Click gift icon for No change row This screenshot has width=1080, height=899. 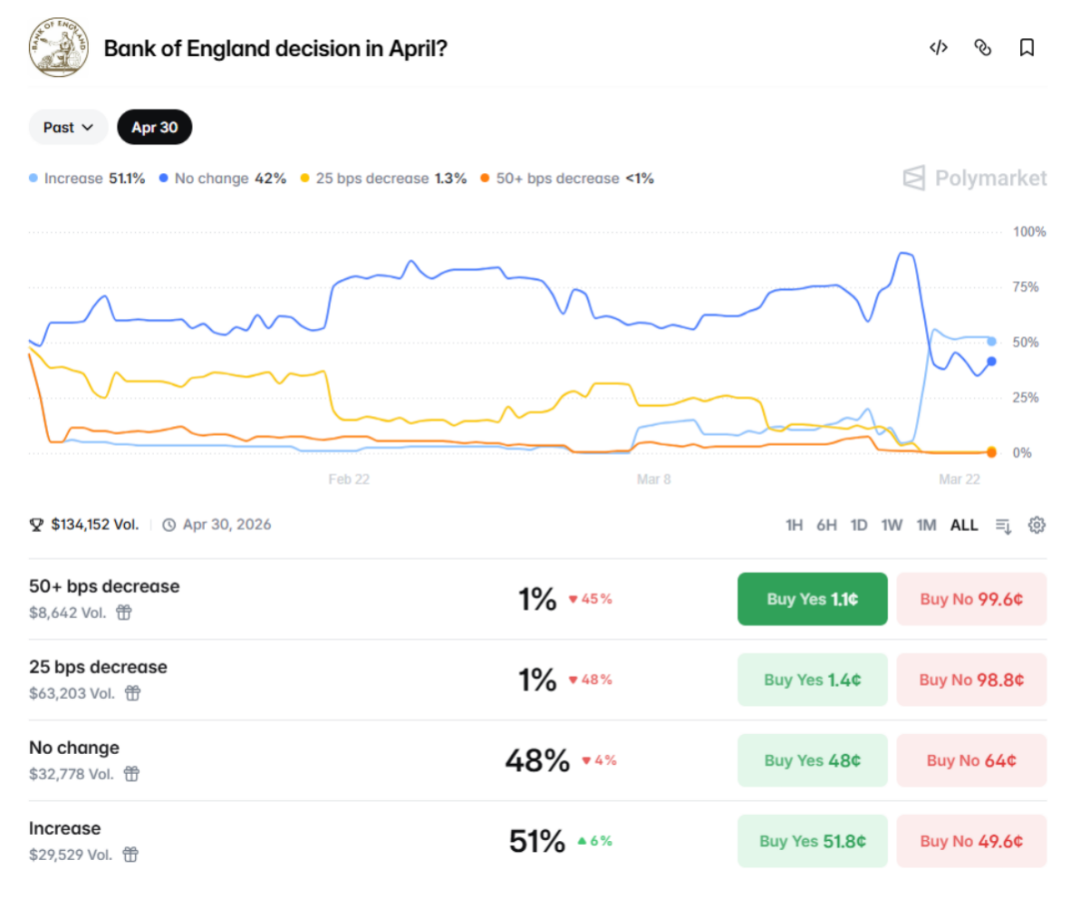point(131,774)
